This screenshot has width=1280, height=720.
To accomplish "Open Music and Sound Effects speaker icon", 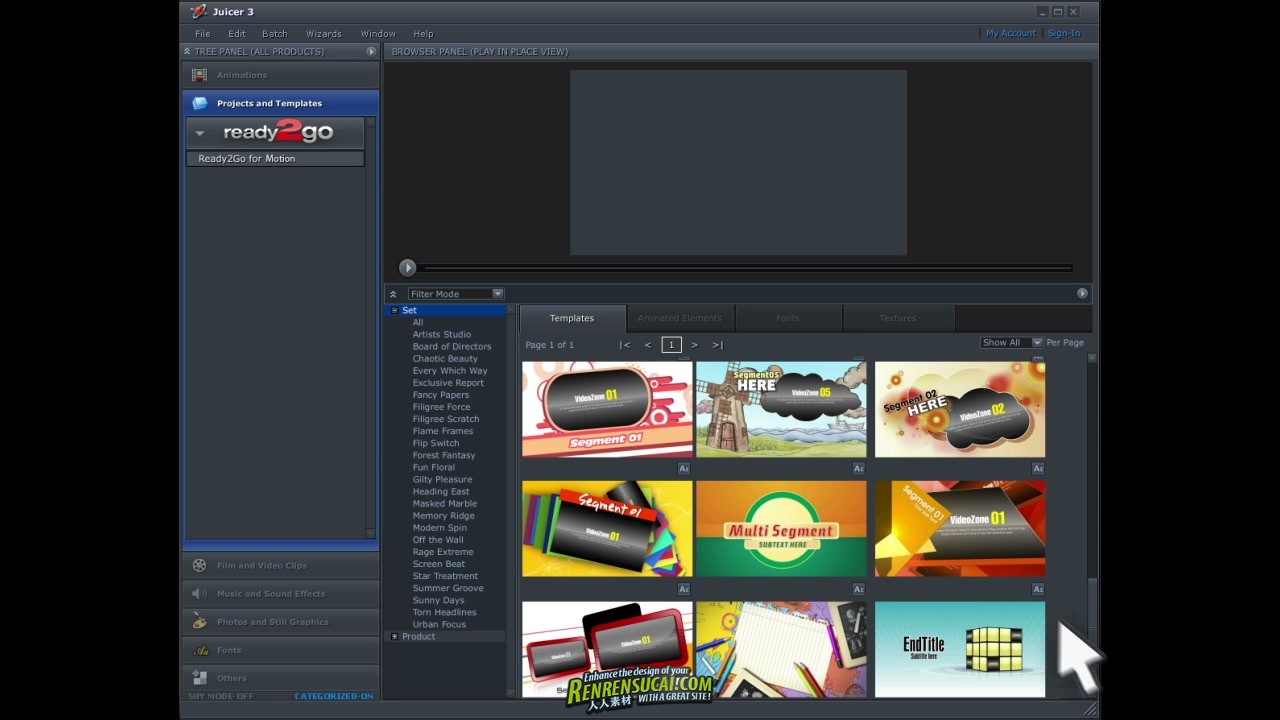I will 199,593.
